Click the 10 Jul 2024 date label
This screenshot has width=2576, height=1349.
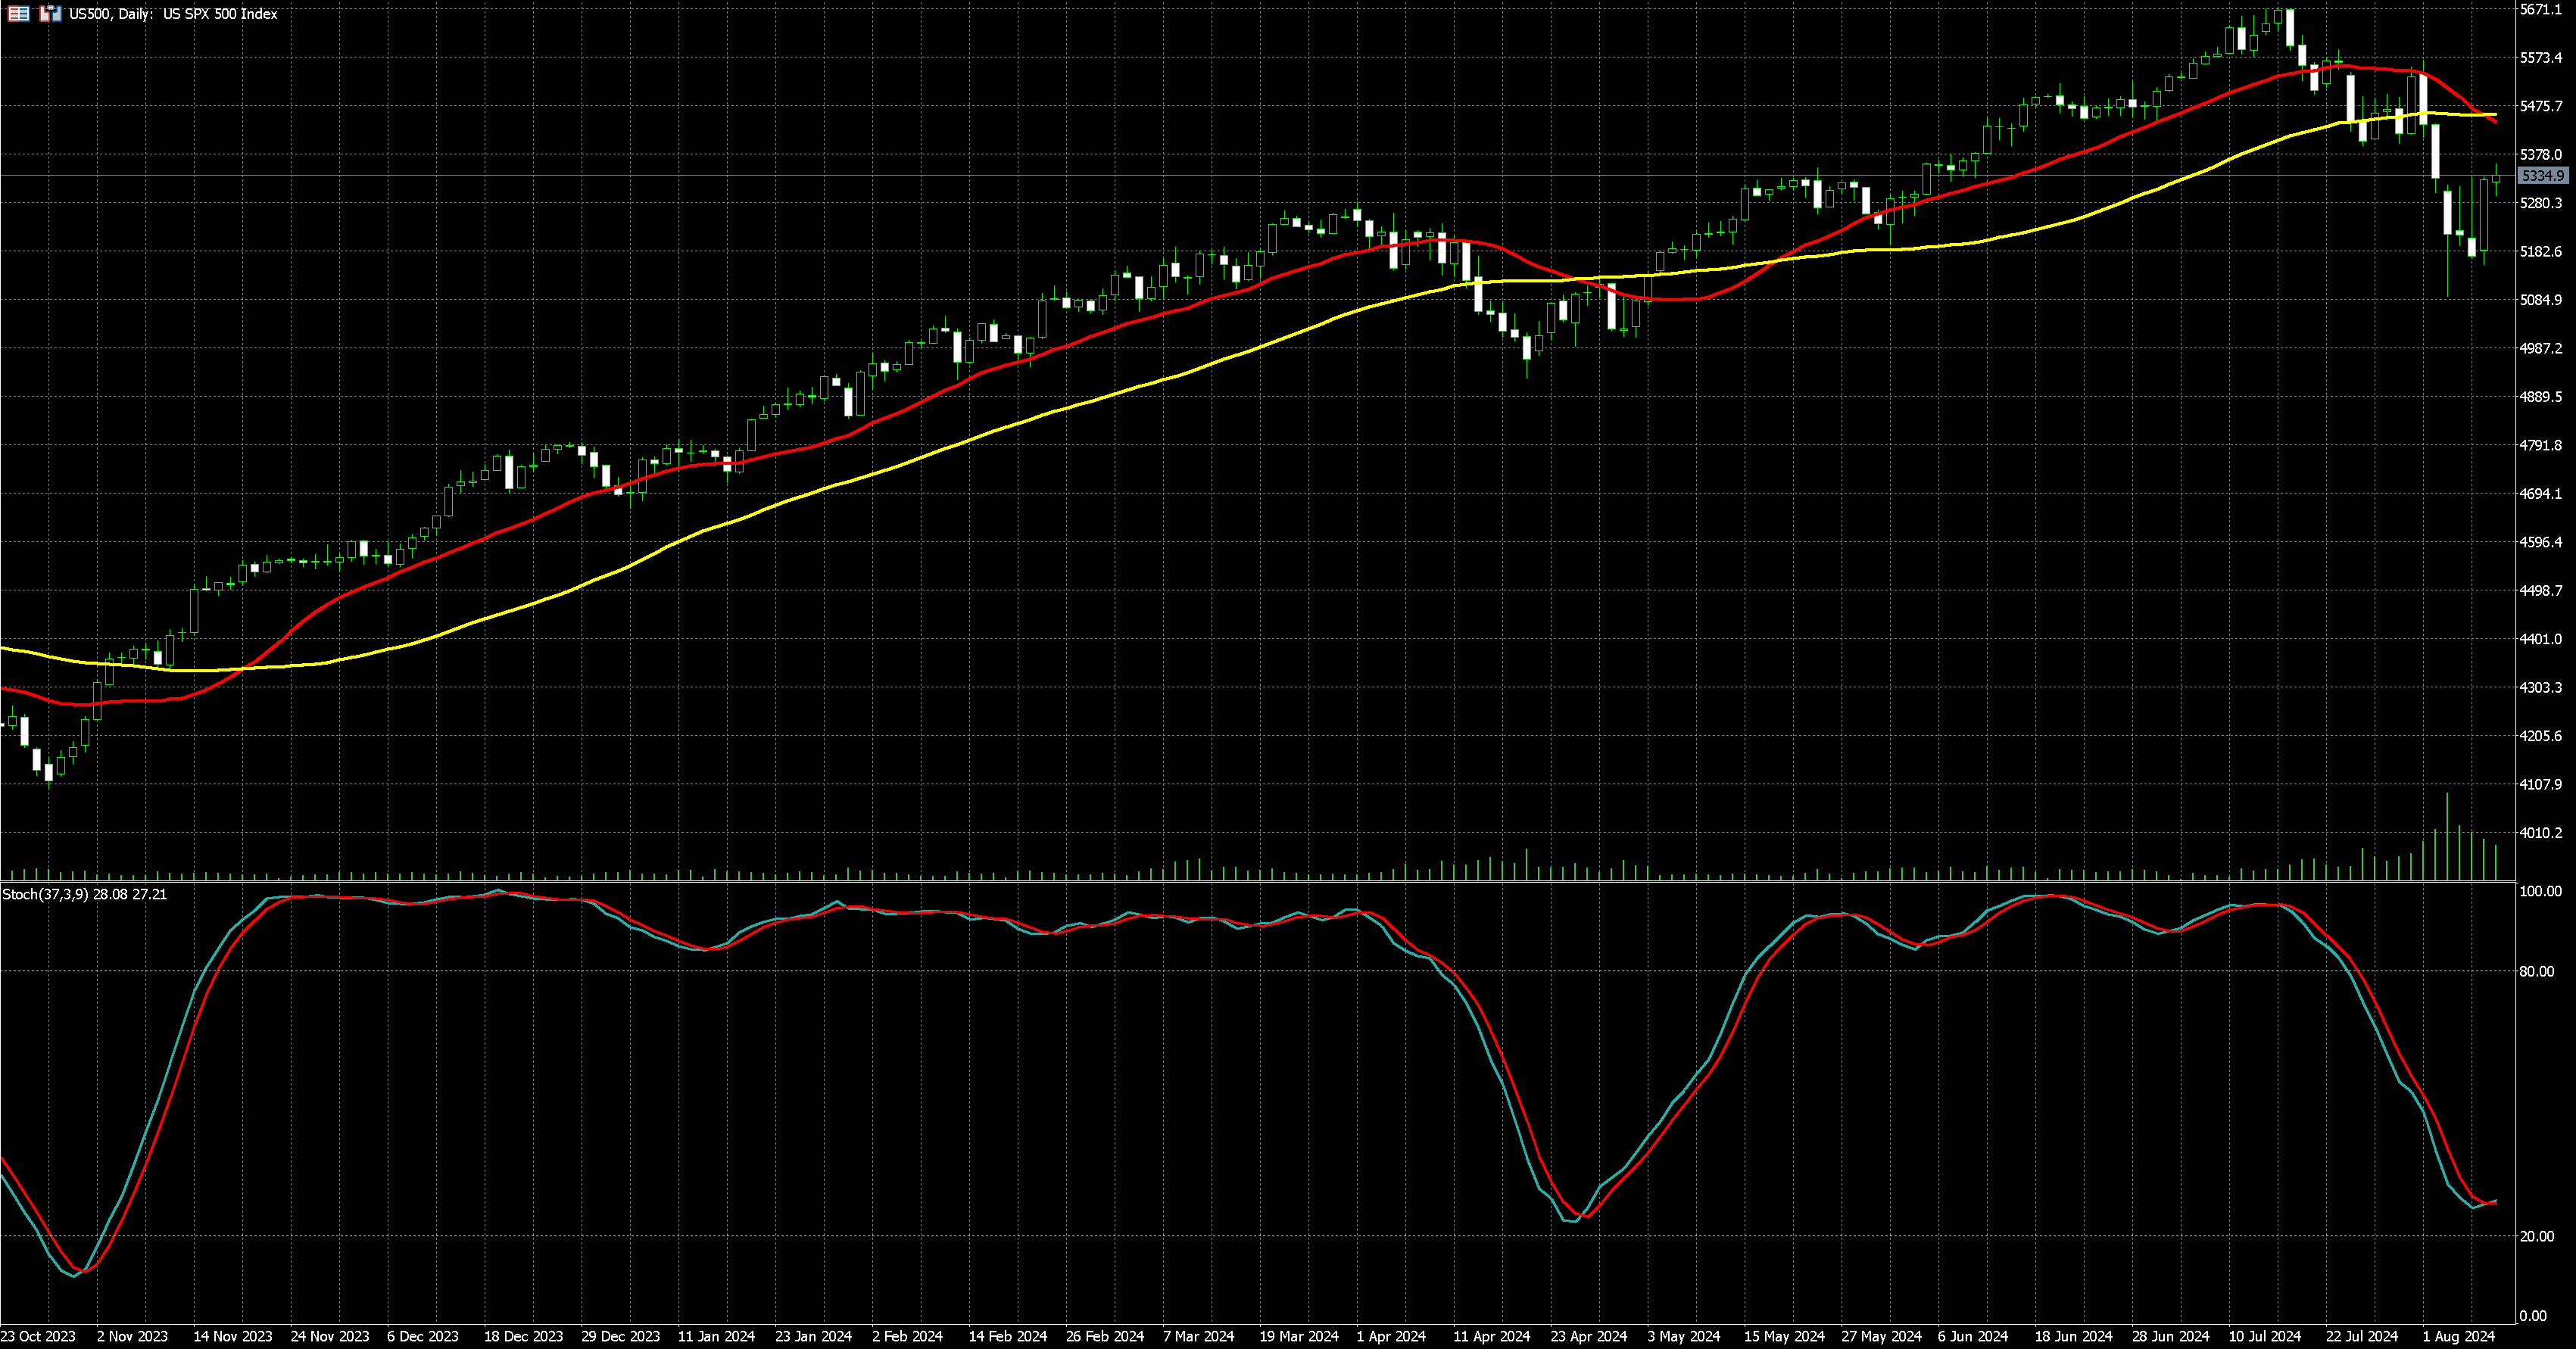(2264, 1336)
